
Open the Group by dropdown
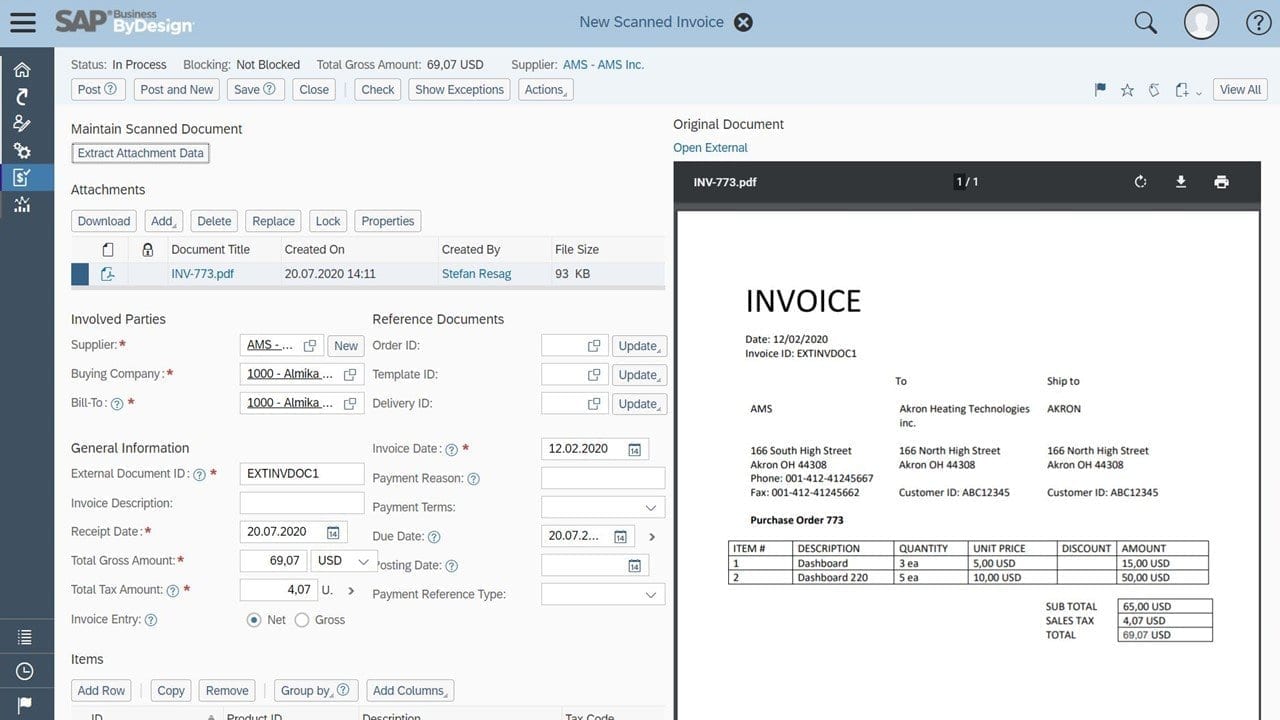pos(315,690)
